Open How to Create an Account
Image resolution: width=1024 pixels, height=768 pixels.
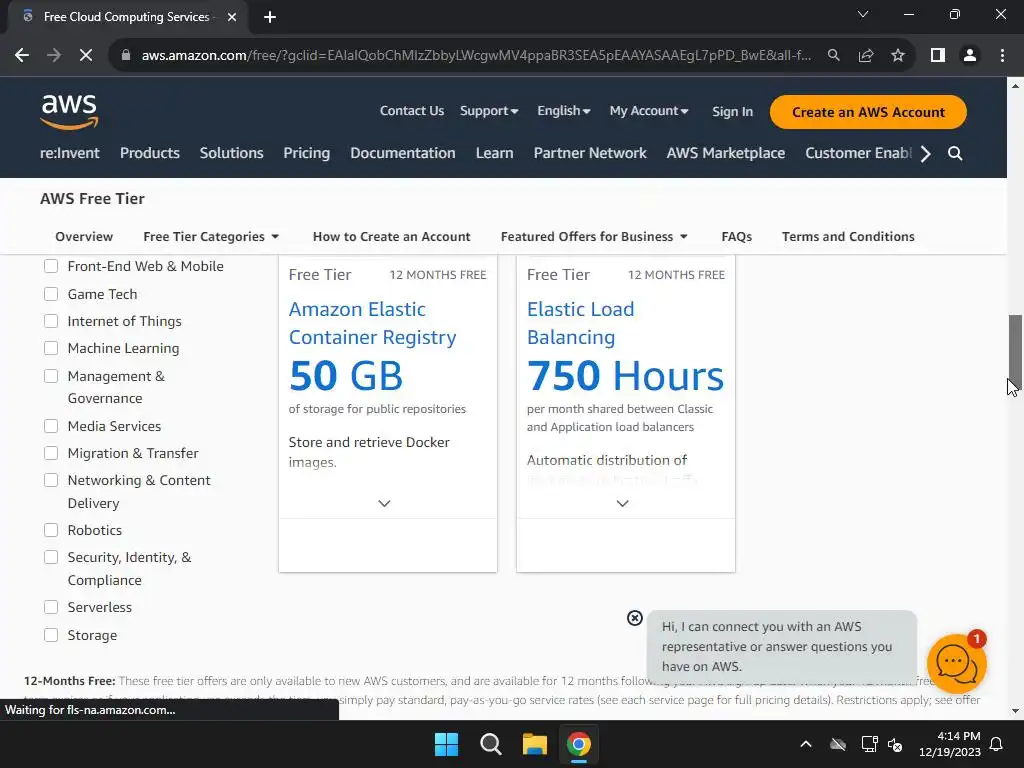[x=391, y=236]
